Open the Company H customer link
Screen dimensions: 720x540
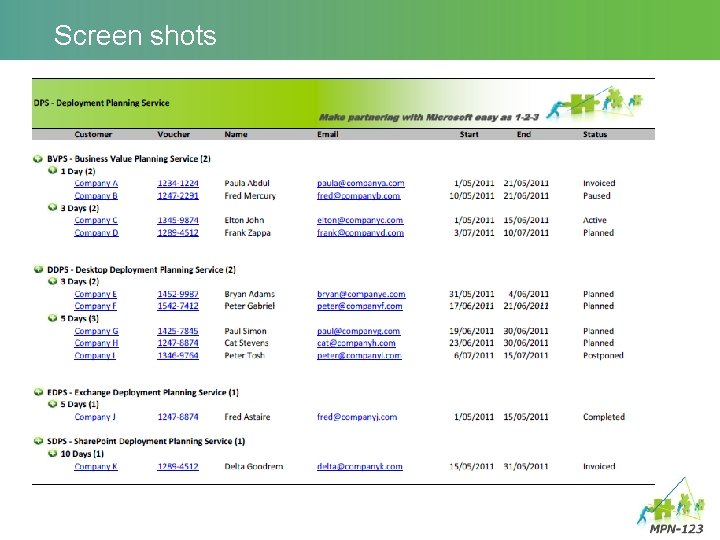[x=96, y=343]
